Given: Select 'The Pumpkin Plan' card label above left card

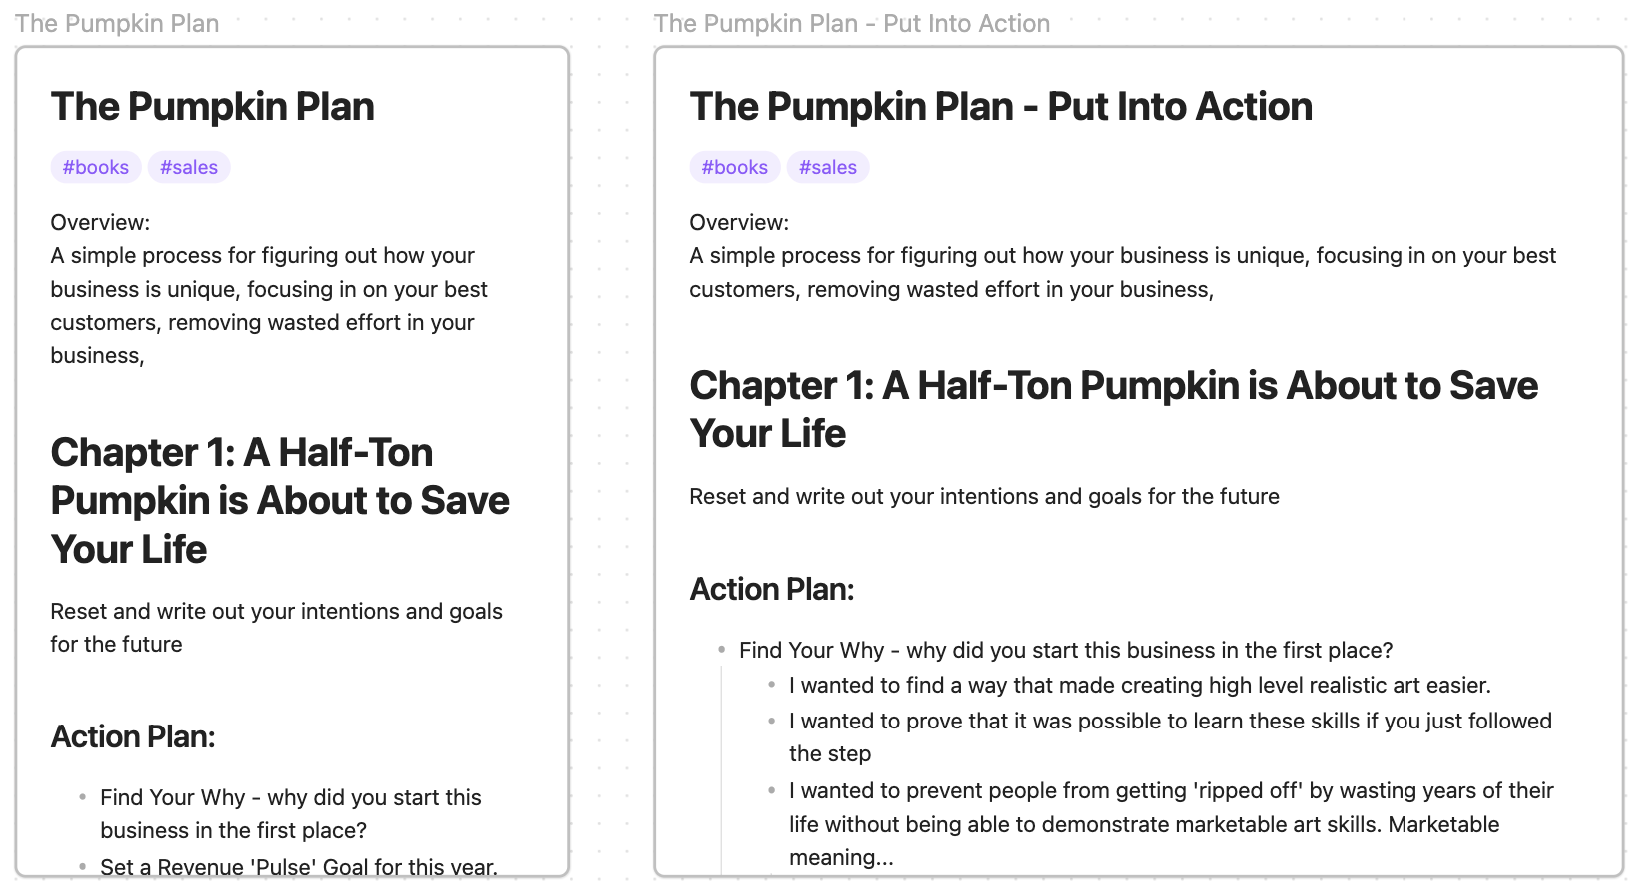Looking at the screenshot, I should [x=117, y=23].
